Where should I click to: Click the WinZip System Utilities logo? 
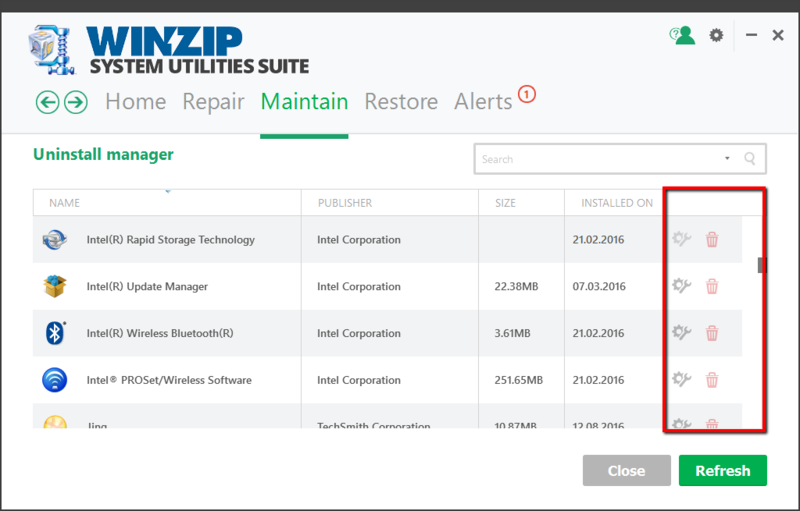coord(168,50)
